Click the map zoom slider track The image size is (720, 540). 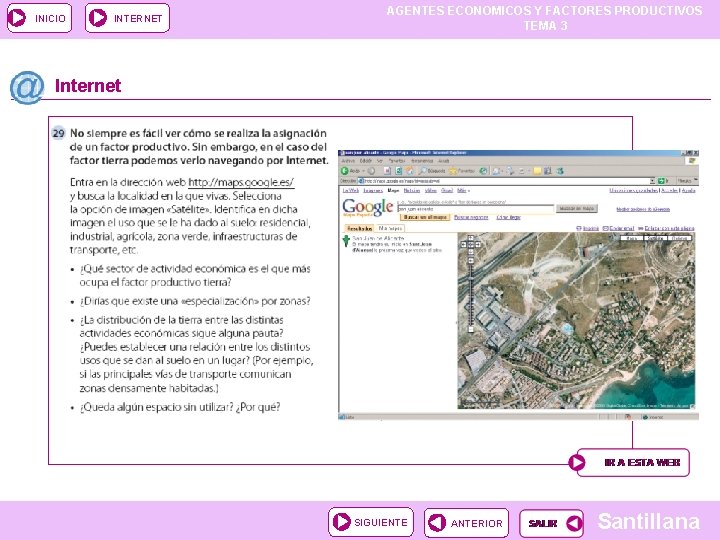tap(471, 295)
